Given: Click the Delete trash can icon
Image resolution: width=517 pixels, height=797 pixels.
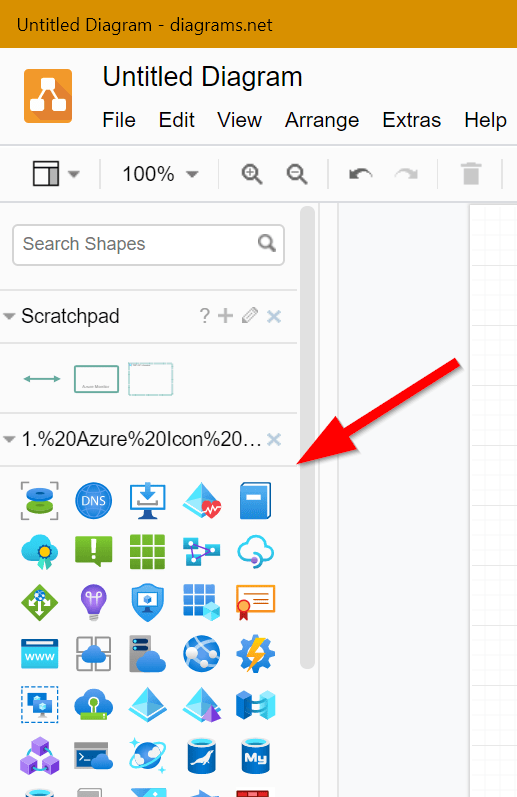Looking at the screenshot, I should pos(471,173).
